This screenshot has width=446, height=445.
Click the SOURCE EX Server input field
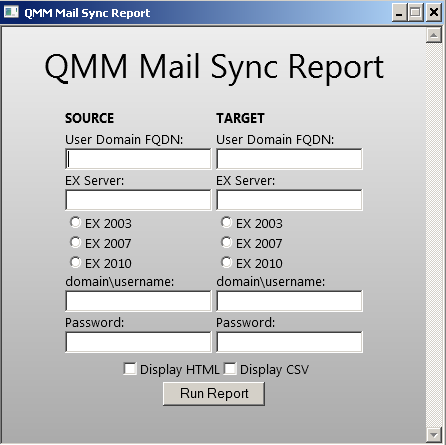(138, 200)
